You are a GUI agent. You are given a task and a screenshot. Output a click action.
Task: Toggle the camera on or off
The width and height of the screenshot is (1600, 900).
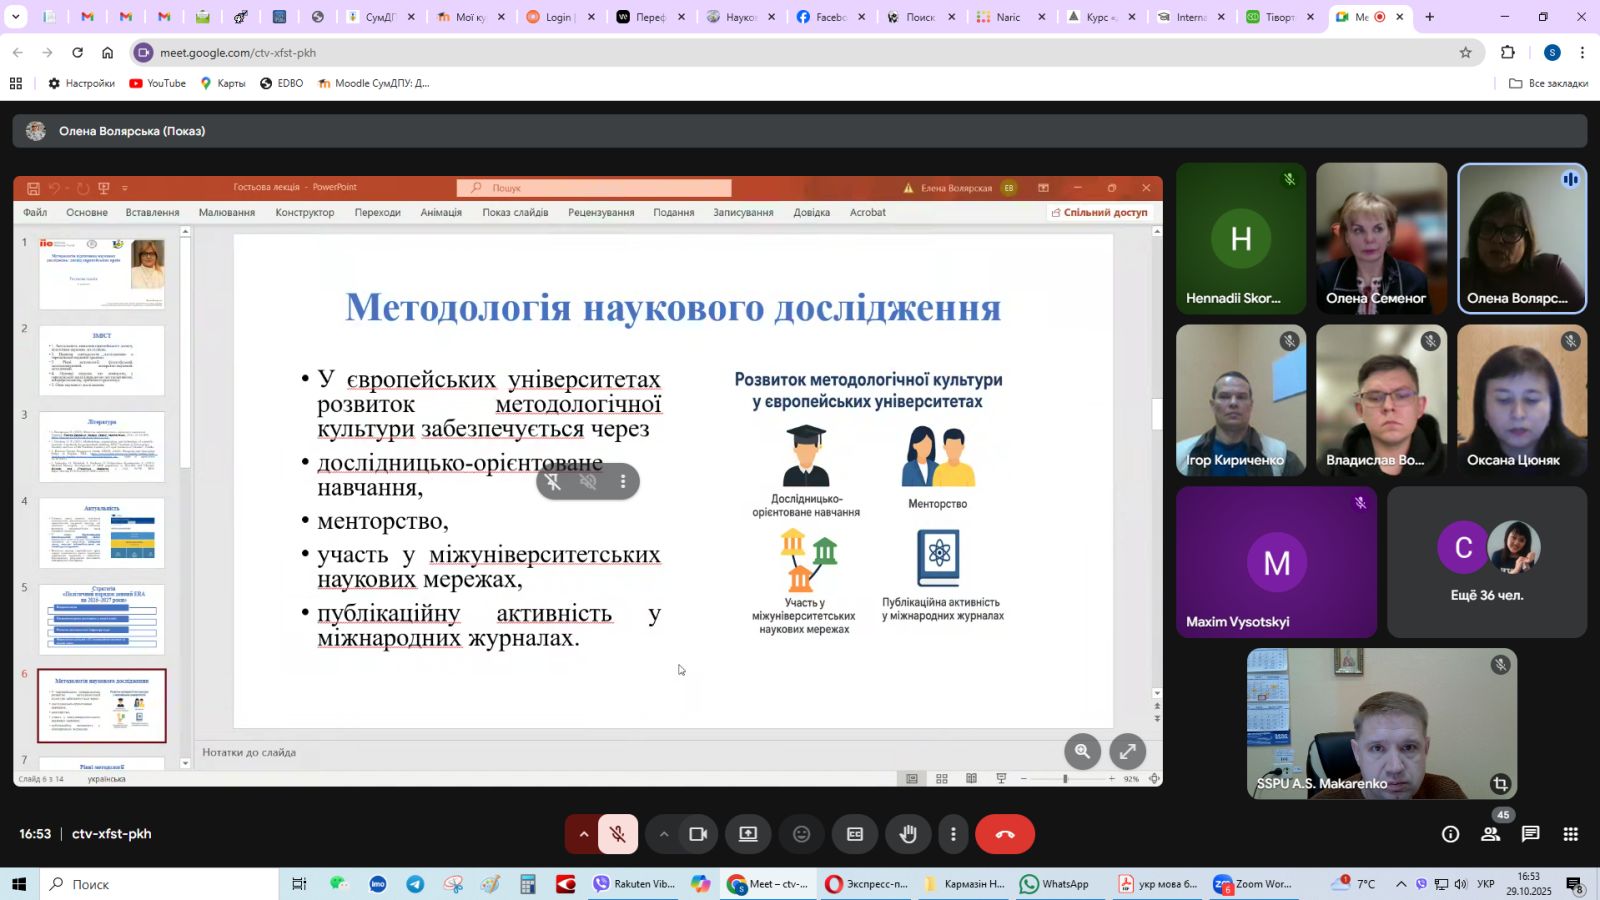(x=698, y=834)
